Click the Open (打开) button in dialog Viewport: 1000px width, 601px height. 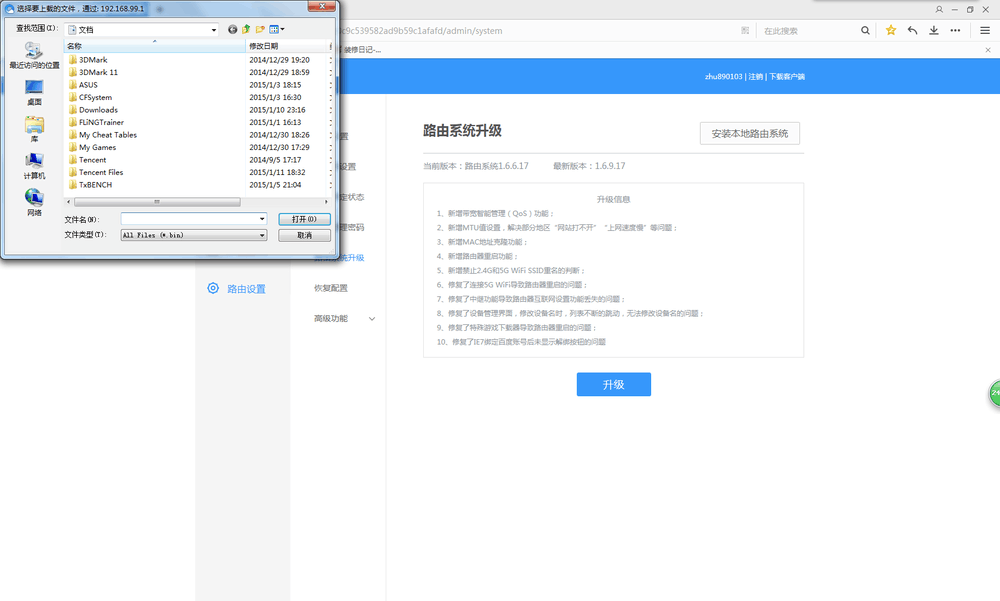(x=304, y=219)
